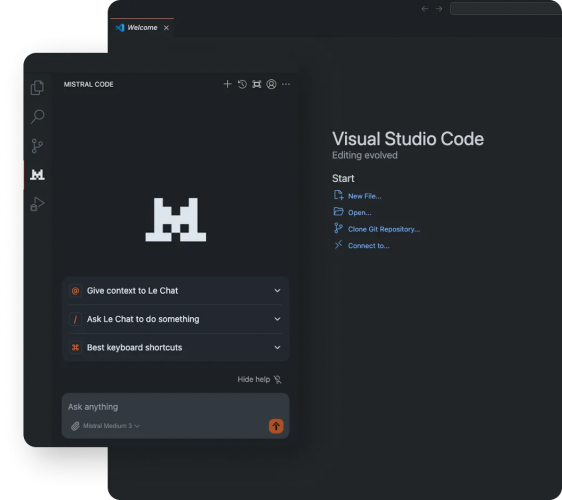
Task: Expand Best keyboard shortcuts section
Action: point(175,347)
